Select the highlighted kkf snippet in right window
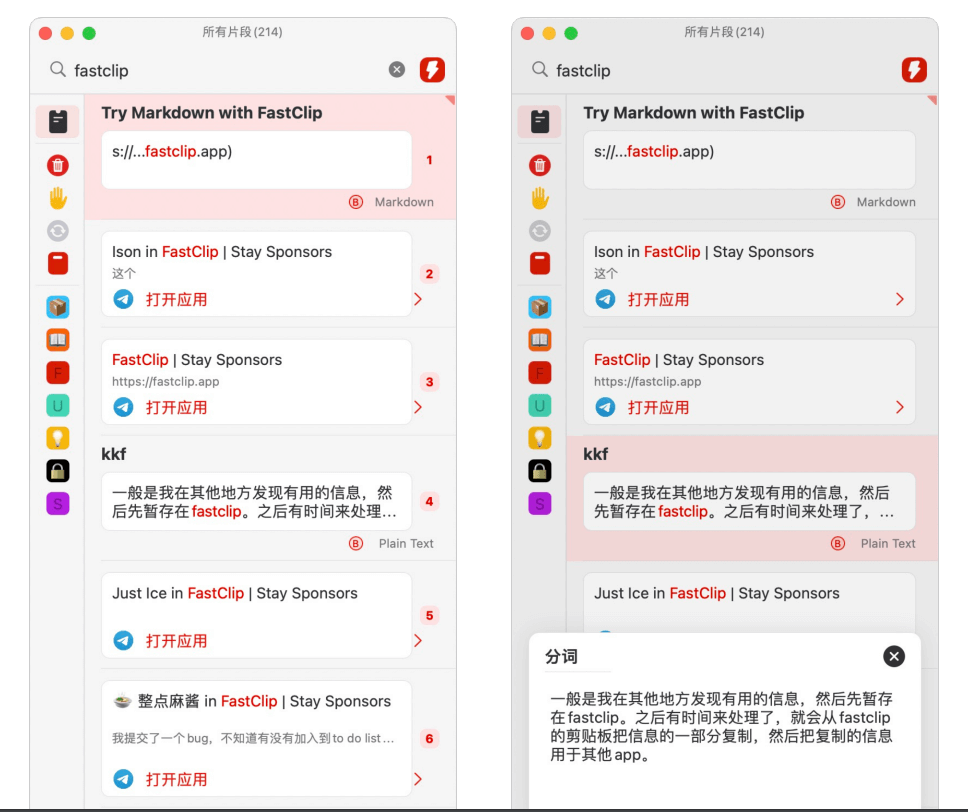The height and width of the screenshot is (812, 968). click(x=752, y=498)
